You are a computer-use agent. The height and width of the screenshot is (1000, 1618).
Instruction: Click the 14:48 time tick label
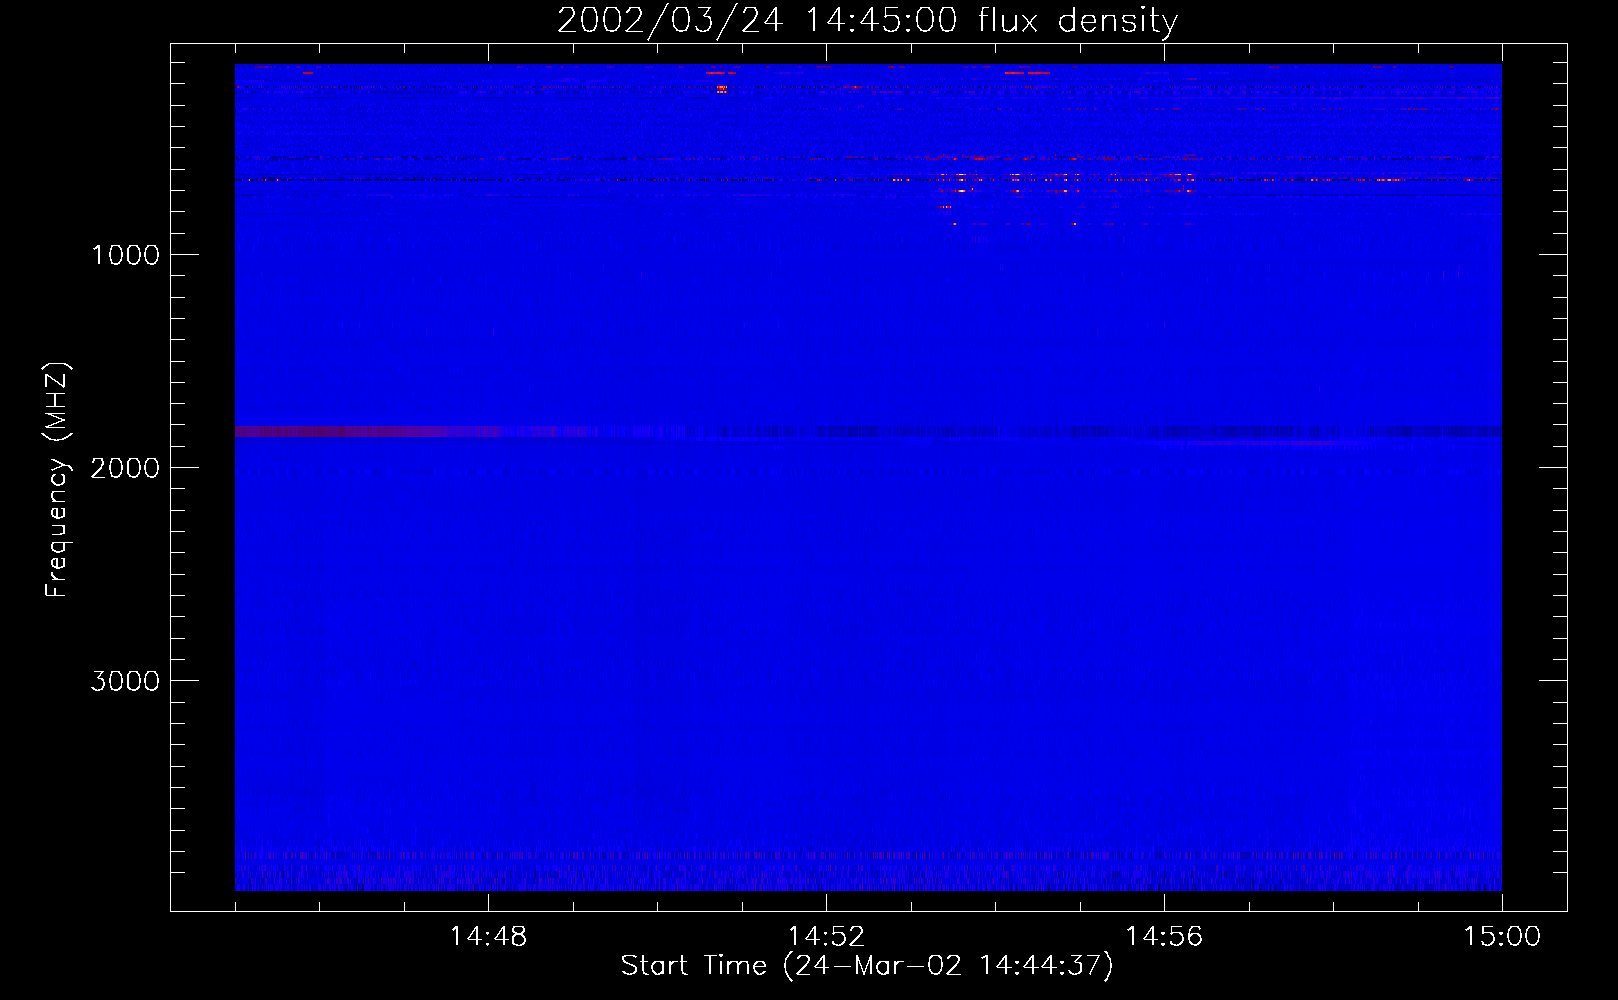pos(488,937)
